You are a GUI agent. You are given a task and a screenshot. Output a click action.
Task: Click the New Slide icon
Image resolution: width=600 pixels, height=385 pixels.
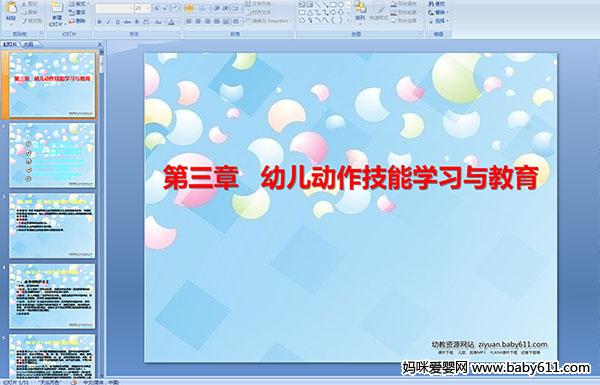57,8
